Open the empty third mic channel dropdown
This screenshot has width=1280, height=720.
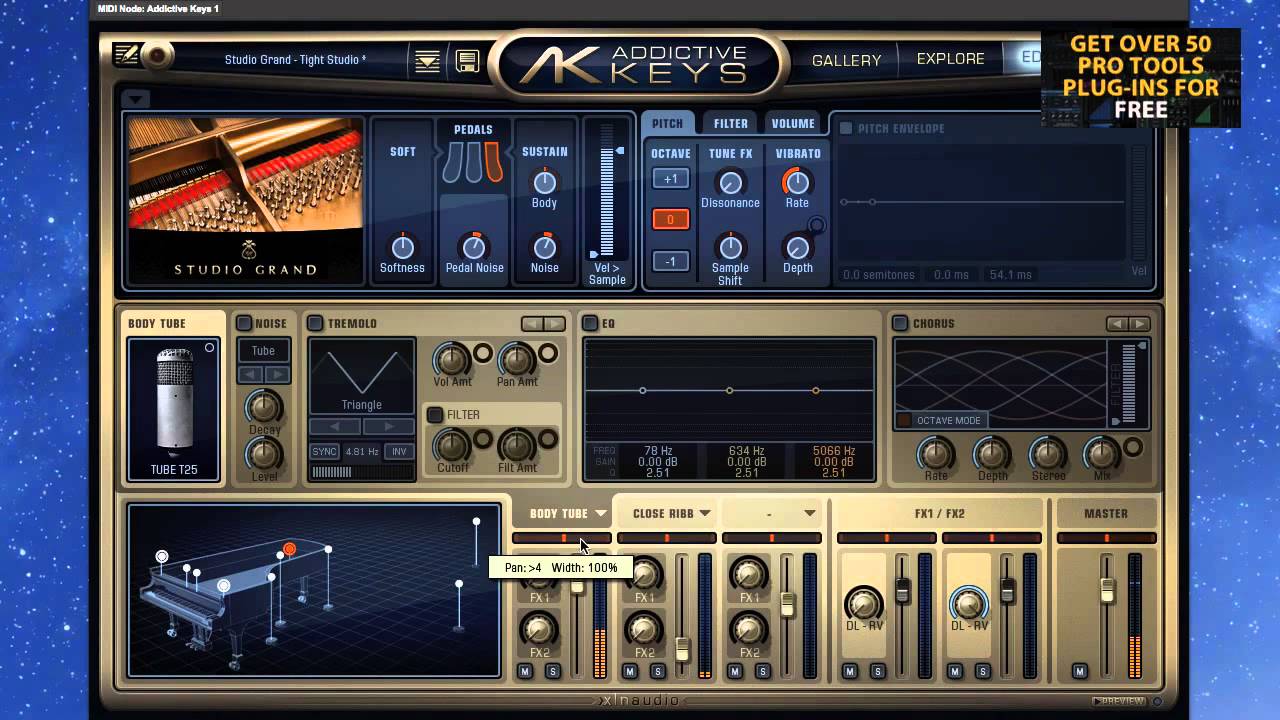(810, 513)
